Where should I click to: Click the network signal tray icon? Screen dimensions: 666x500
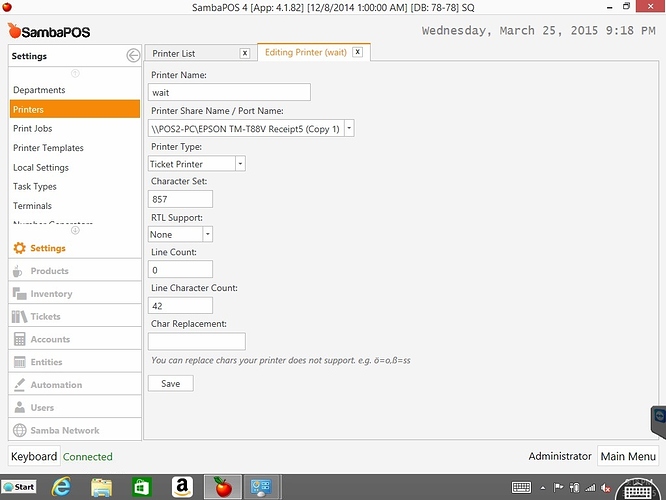pos(590,488)
